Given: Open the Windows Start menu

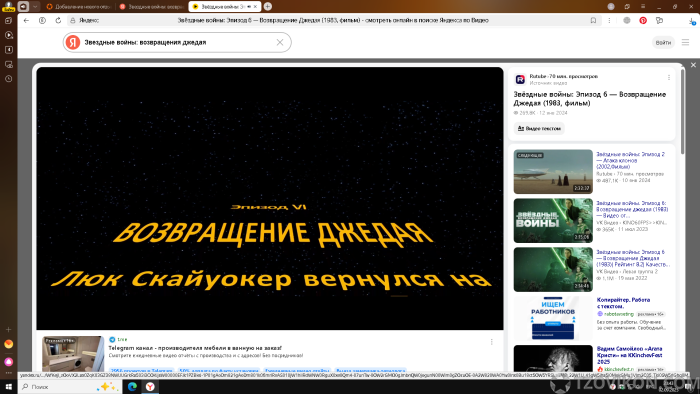Looking at the screenshot, I should tap(8, 387).
